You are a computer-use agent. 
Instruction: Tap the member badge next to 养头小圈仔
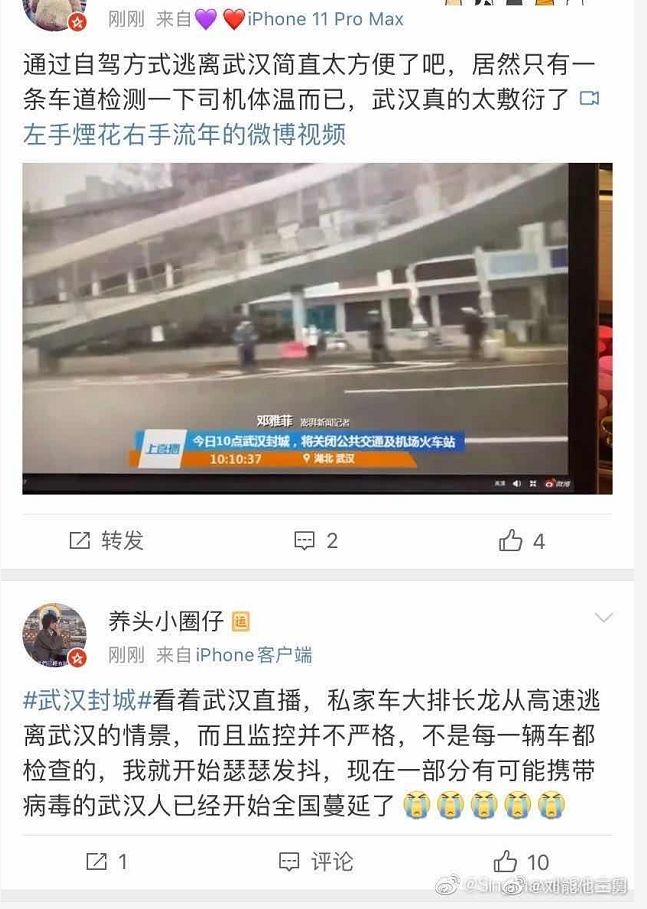[x=240, y=622]
